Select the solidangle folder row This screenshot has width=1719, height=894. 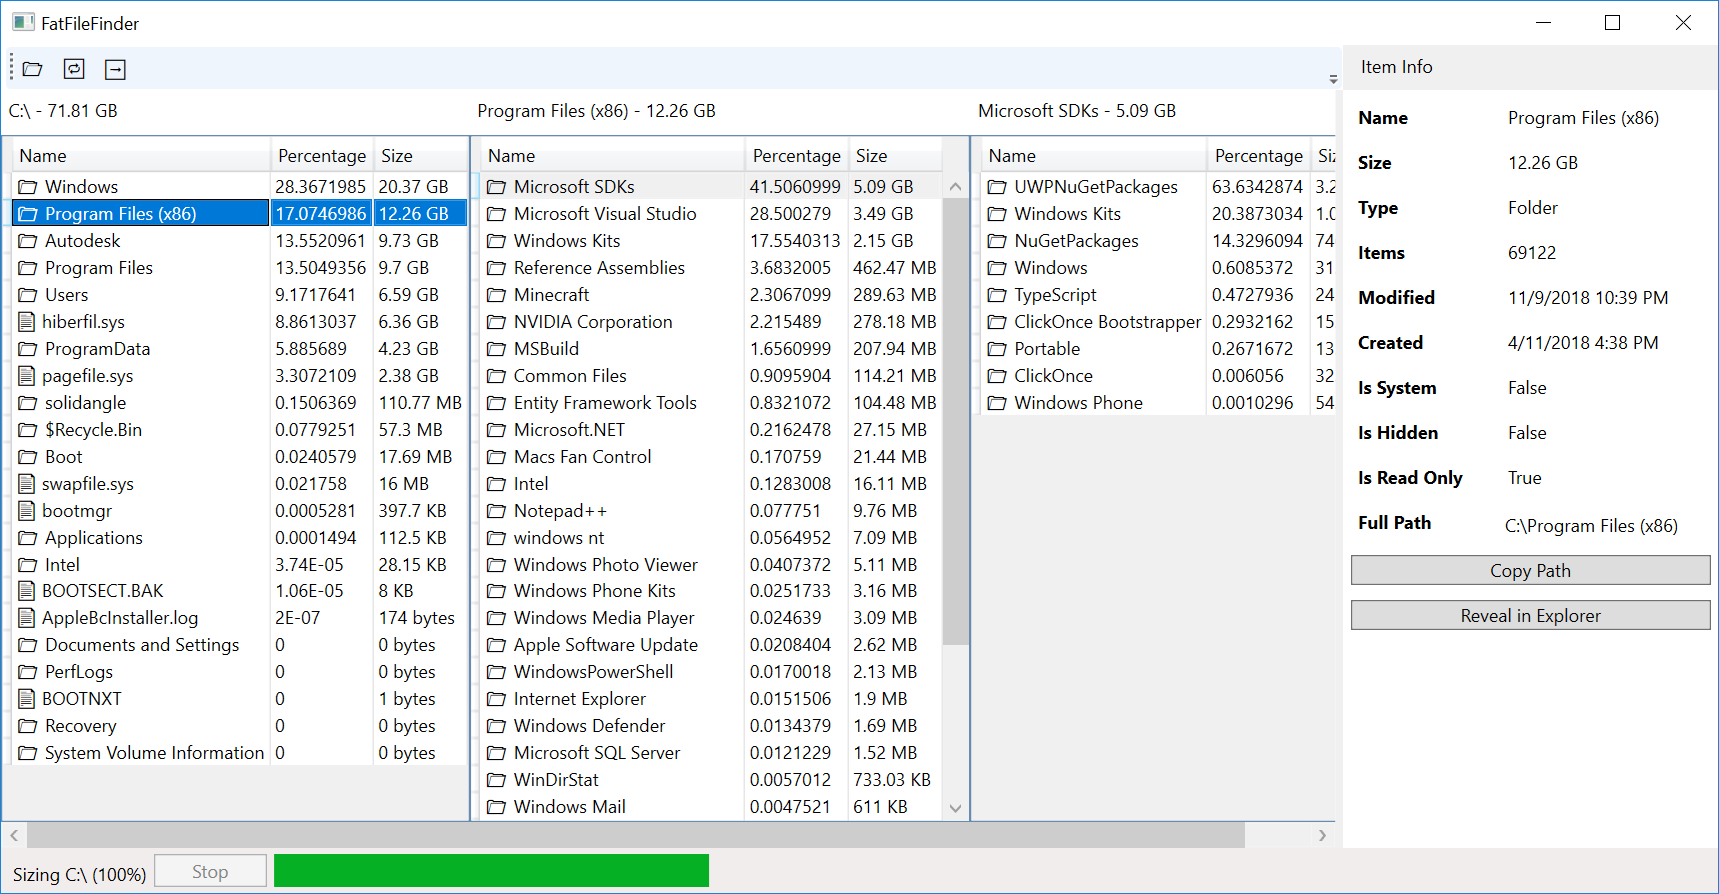(240, 403)
